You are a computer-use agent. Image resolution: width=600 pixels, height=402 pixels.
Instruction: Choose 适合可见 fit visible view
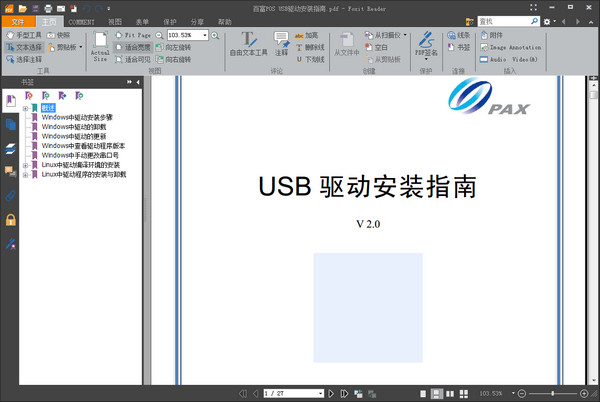tap(133, 59)
